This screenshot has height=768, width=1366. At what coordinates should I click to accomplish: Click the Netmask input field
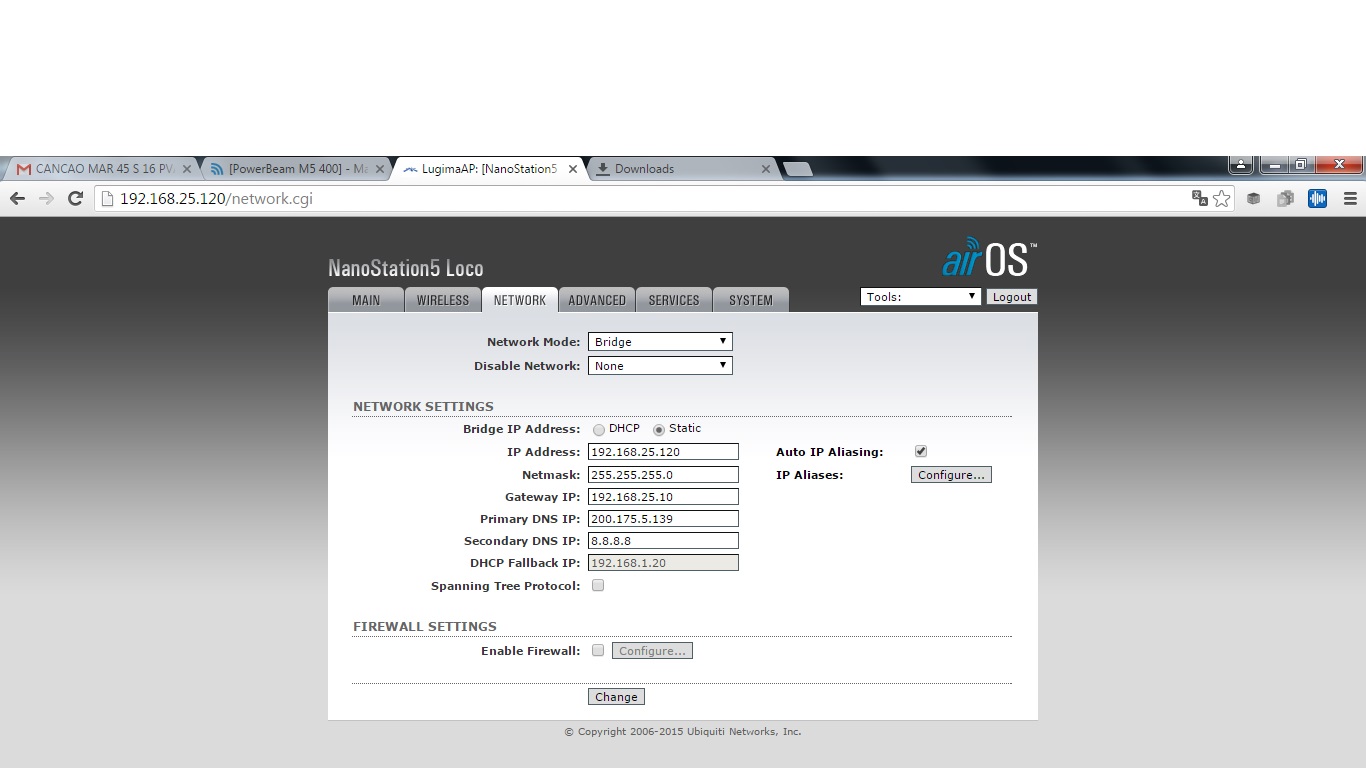tap(663, 475)
